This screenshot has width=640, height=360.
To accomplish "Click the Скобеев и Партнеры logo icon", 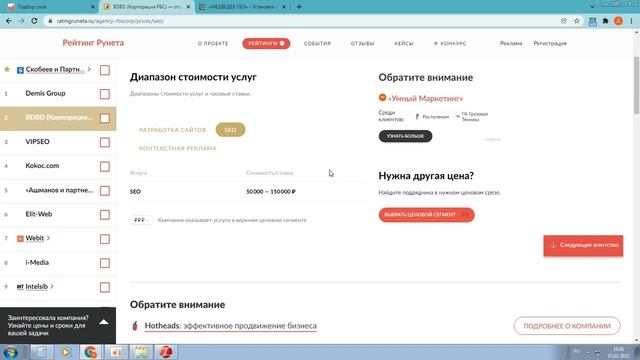I will pyautogui.click(x=20, y=70).
